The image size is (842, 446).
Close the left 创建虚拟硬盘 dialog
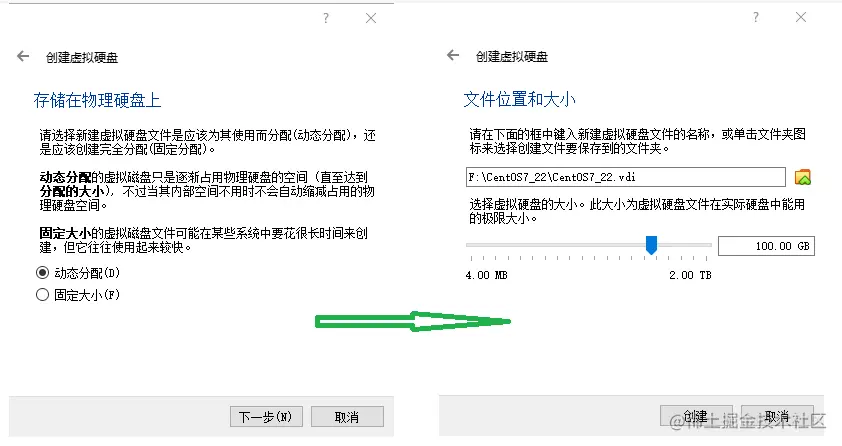point(371,18)
